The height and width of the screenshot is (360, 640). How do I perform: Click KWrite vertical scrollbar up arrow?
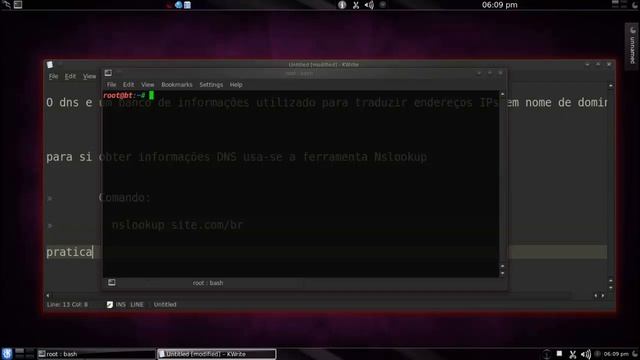click(611, 86)
